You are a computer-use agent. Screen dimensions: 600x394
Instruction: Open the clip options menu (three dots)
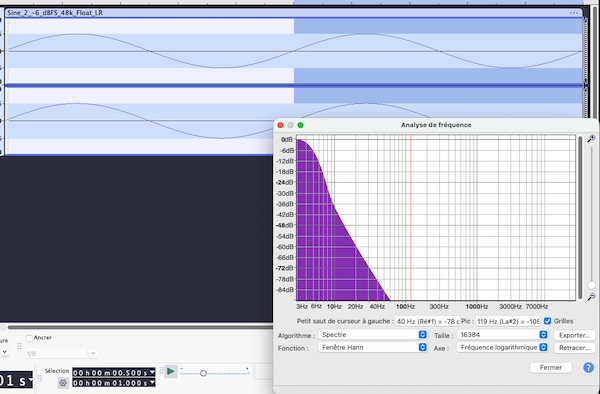574,13
